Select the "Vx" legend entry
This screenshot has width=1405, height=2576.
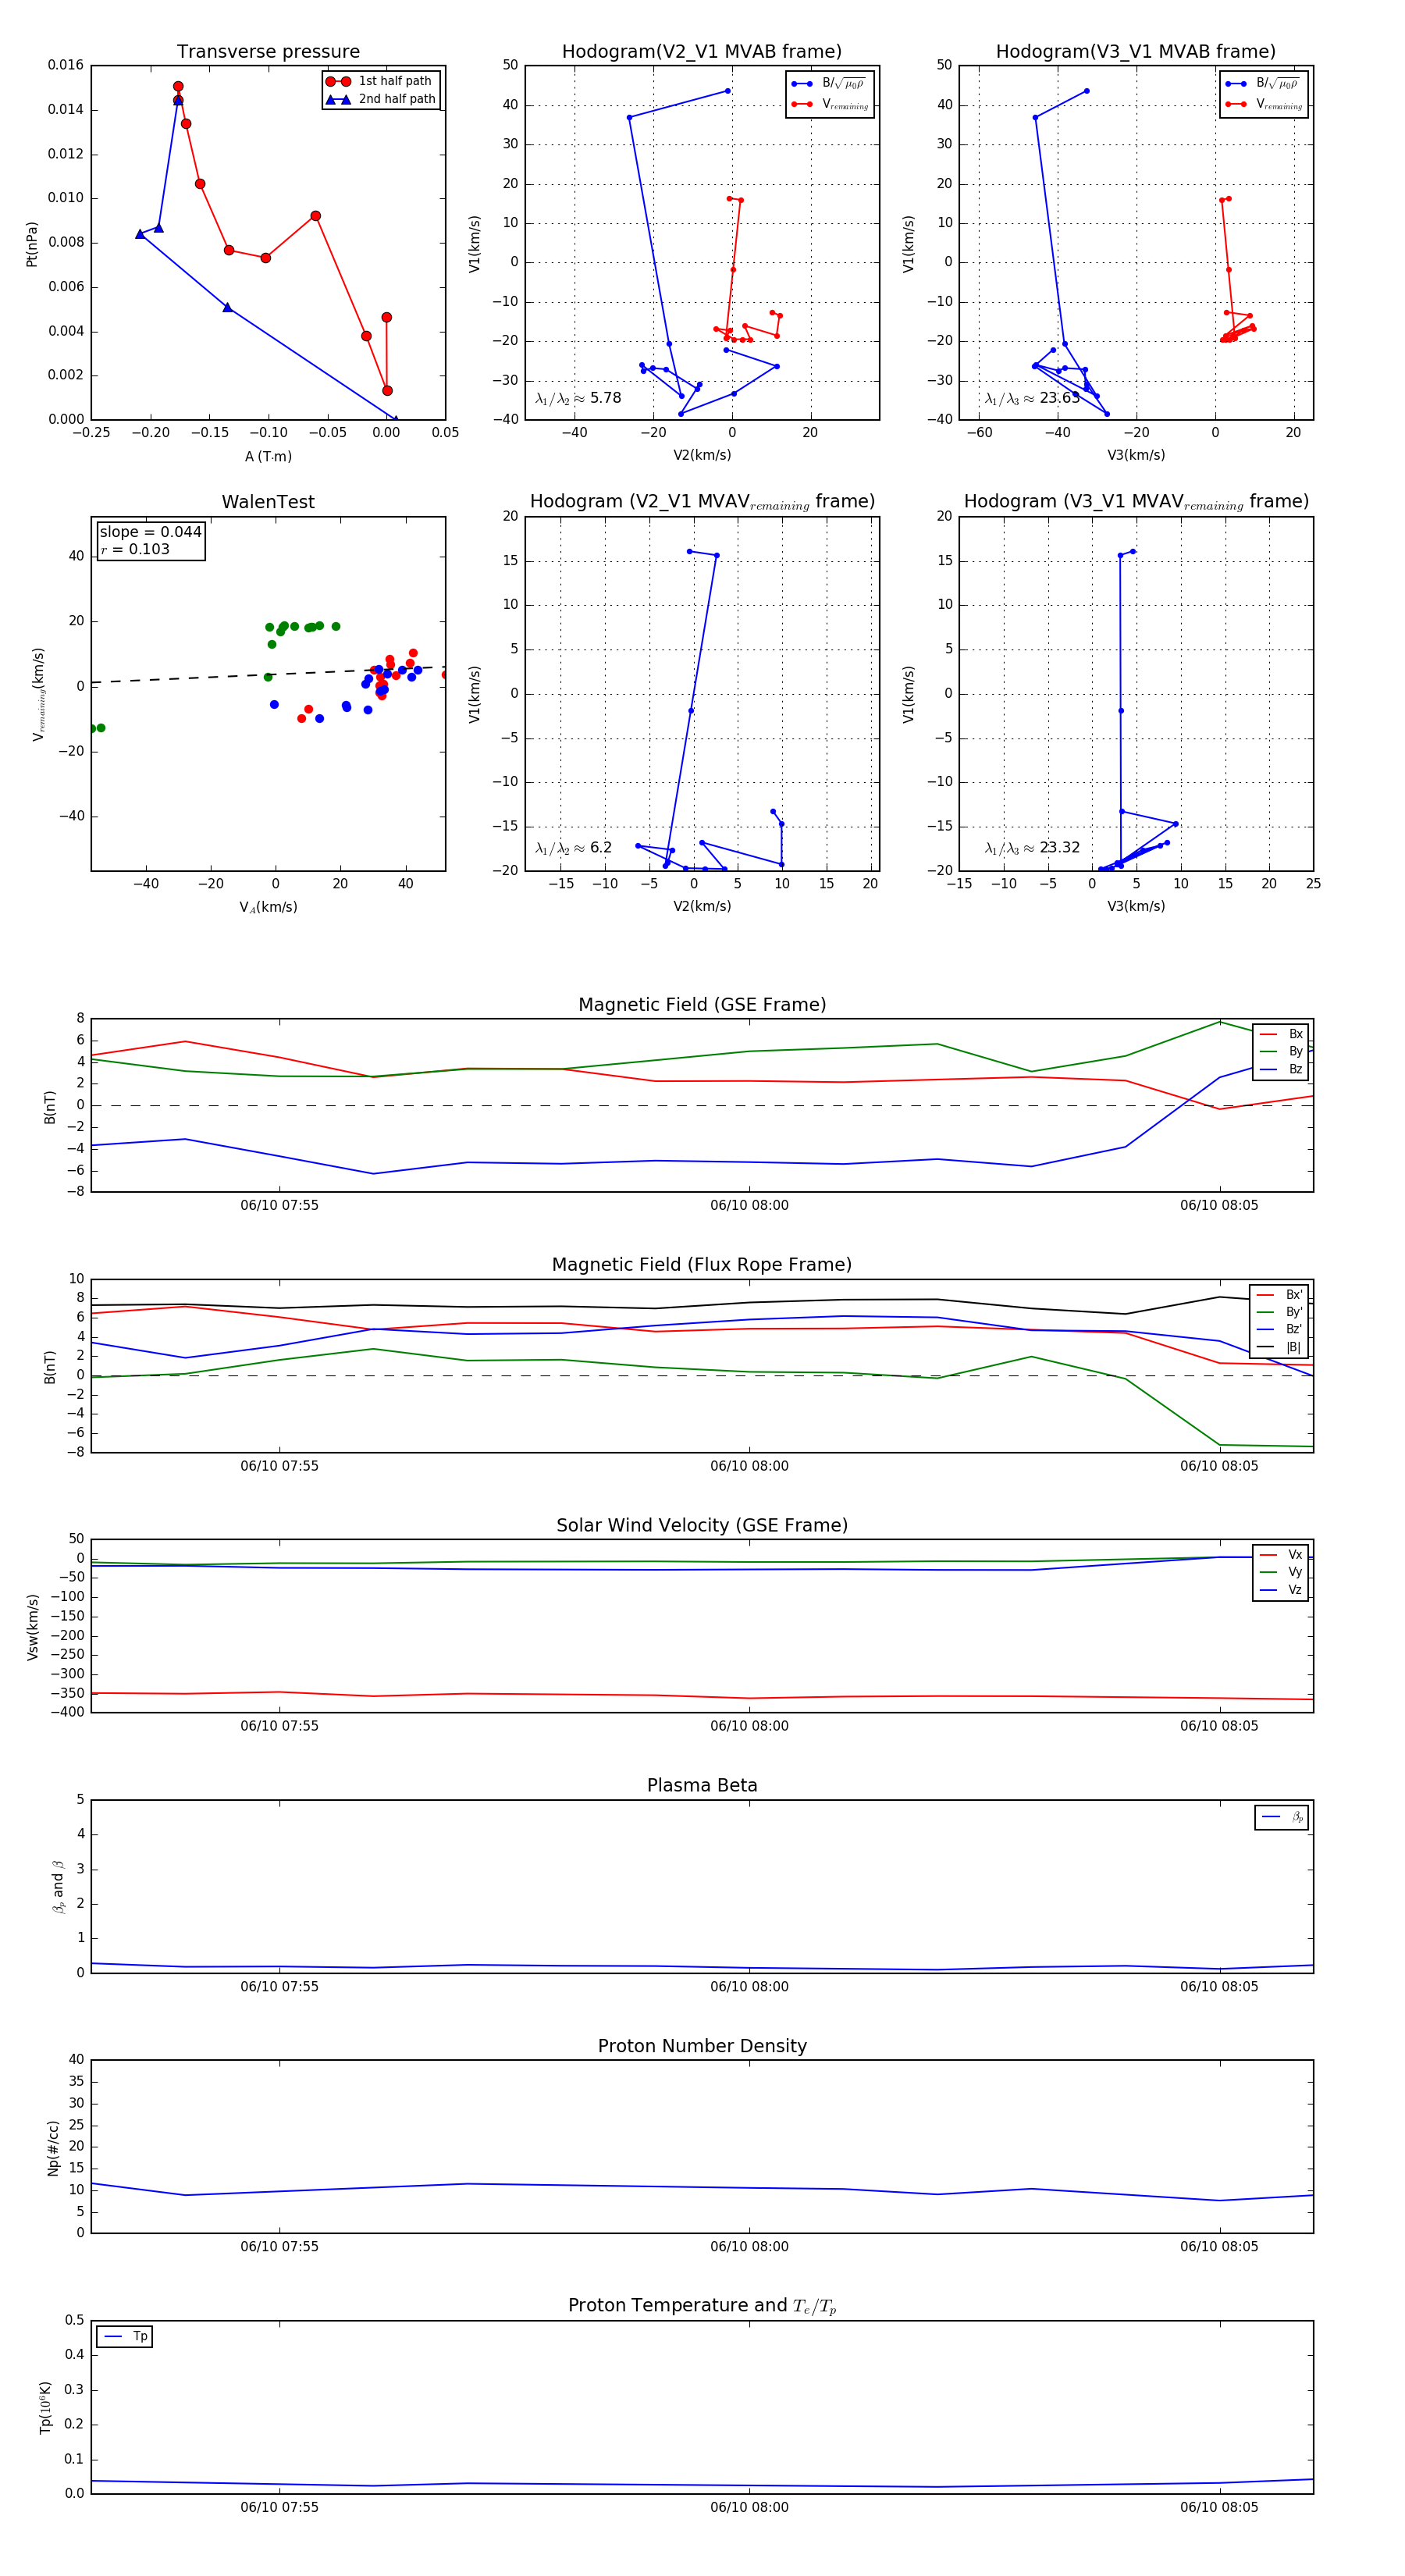click(1281, 1555)
